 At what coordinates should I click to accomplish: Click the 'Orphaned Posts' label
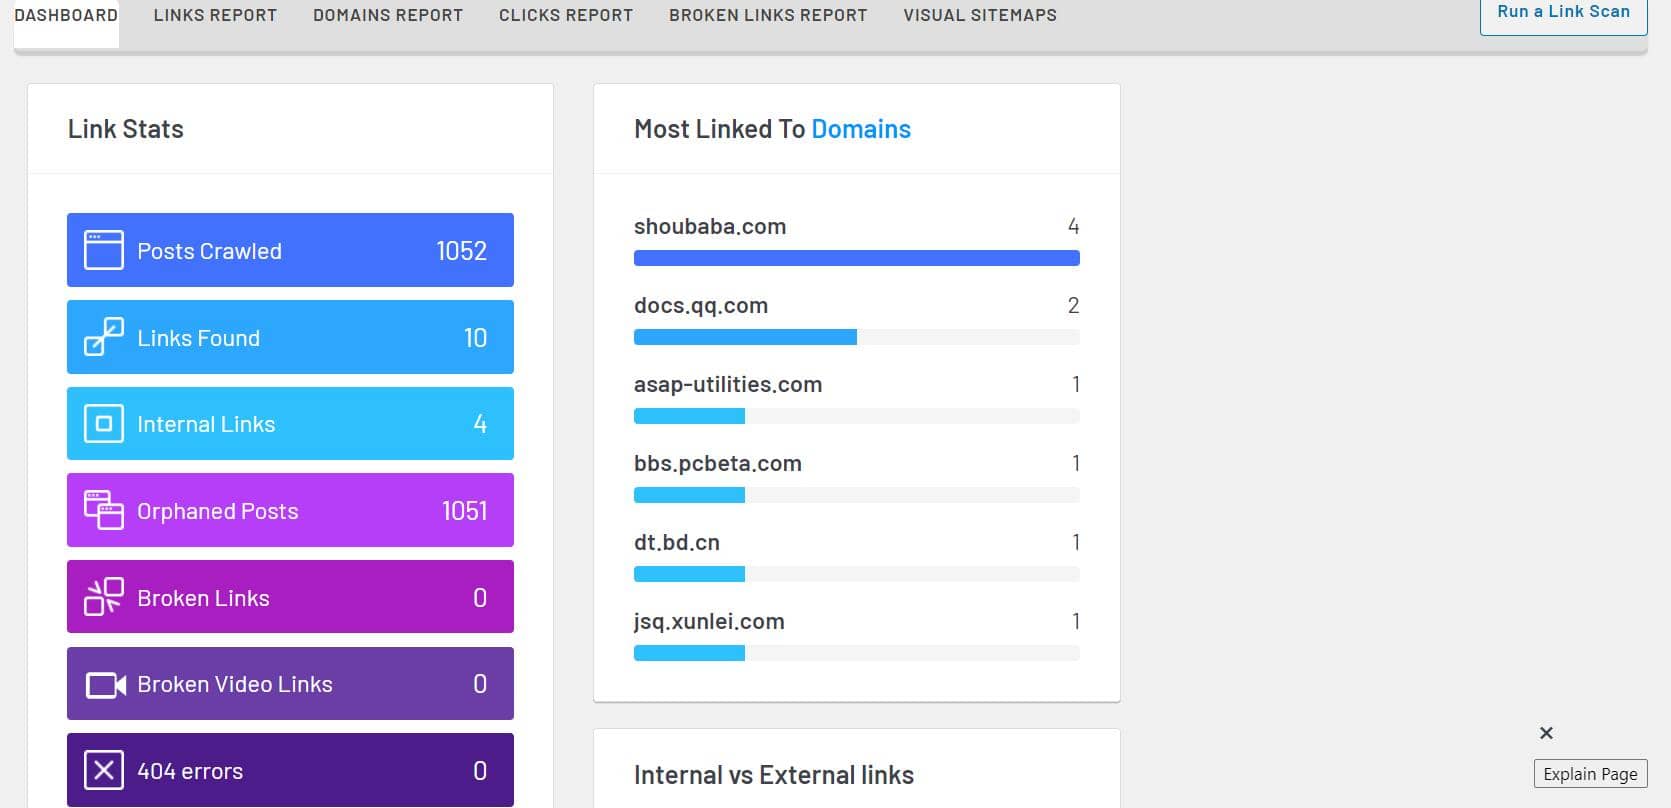(x=217, y=511)
